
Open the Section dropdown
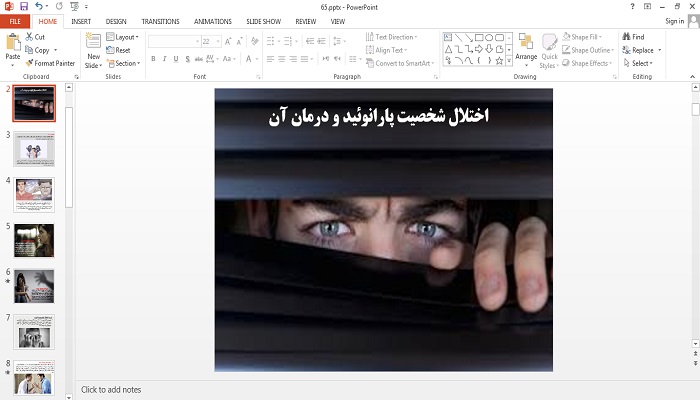(x=123, y=63)
